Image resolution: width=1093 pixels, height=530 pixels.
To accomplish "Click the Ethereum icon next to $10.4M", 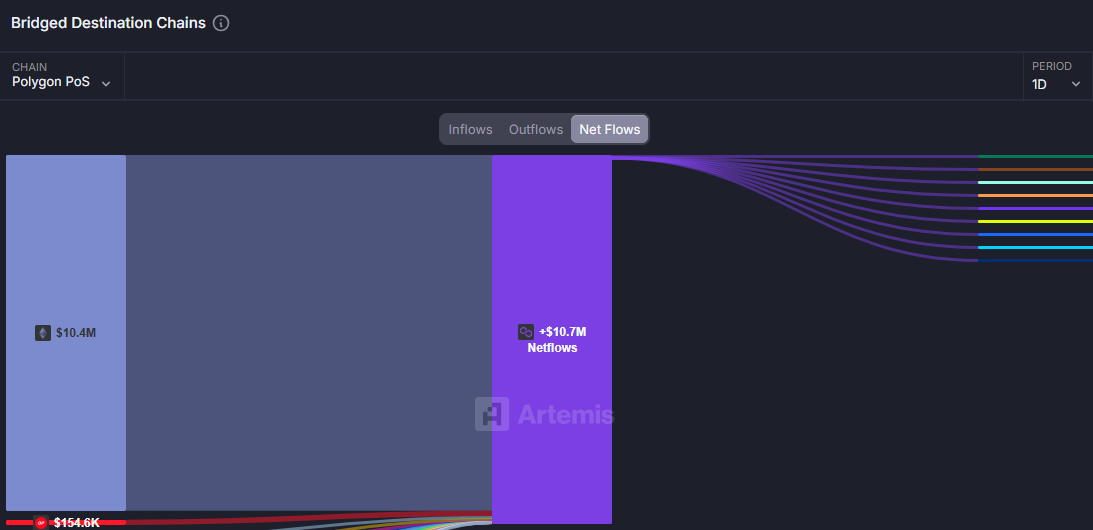I will (43, 333).
